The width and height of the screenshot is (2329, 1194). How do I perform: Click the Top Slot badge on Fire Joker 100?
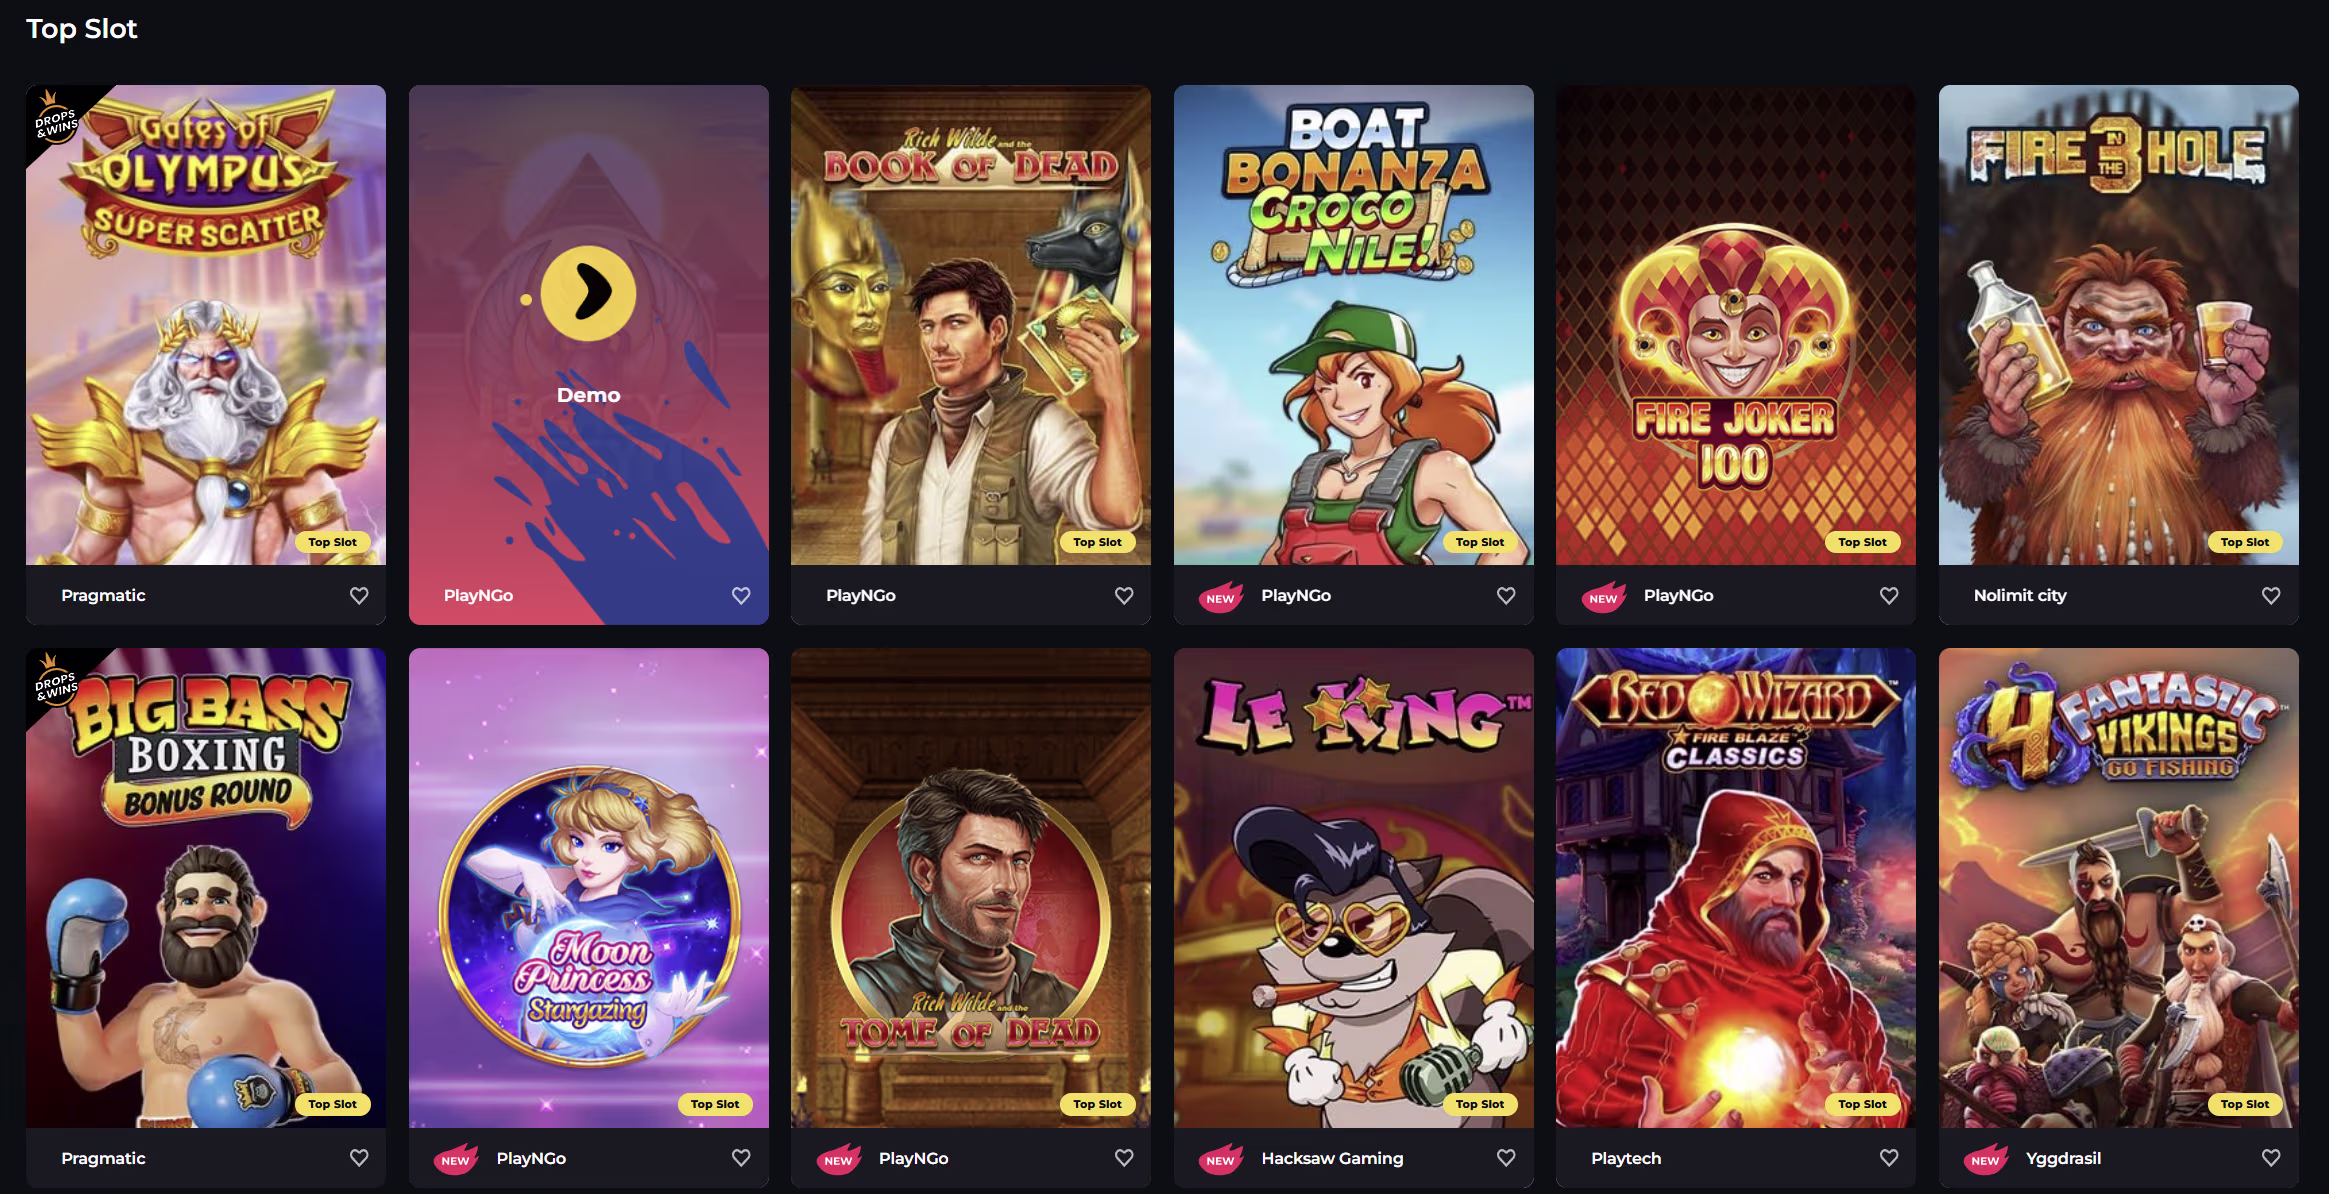1862,542
